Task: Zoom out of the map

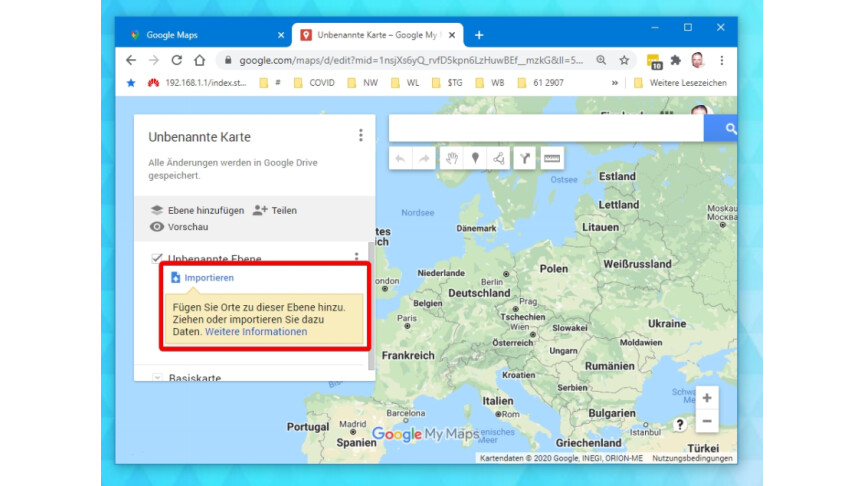Action: coord(707,422)
